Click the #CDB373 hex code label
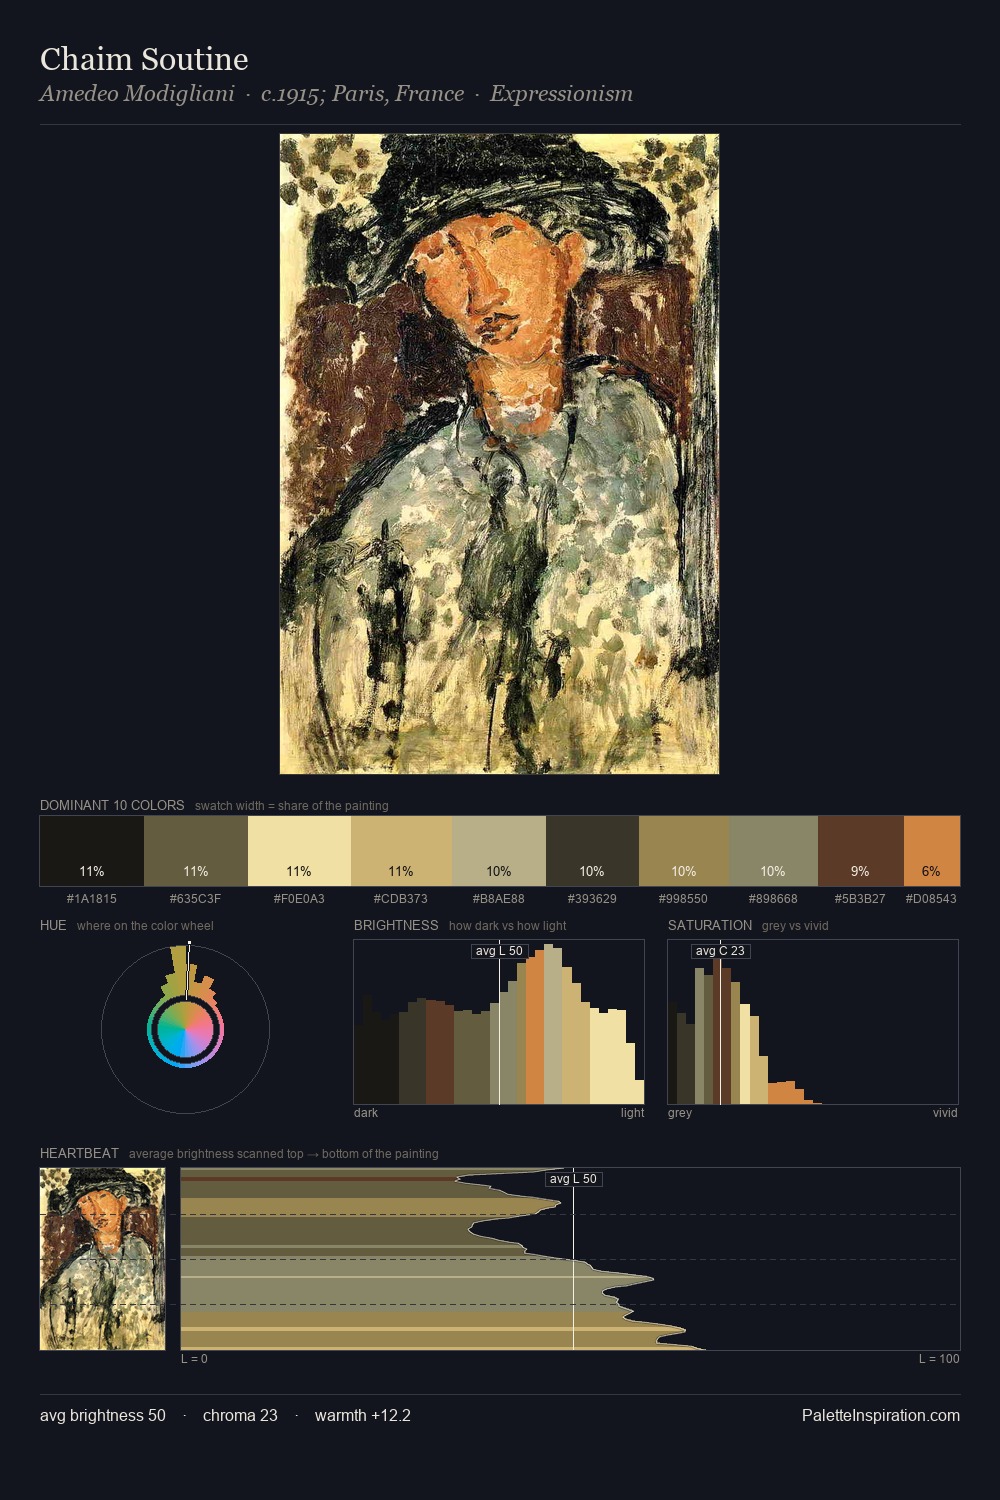 (401, 899)
